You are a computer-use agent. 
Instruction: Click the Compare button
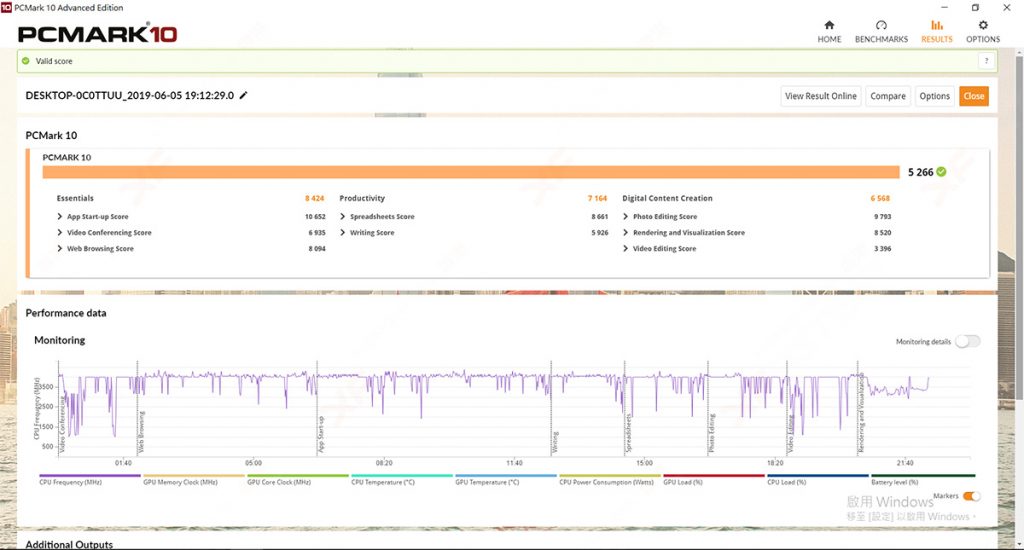coord(888,96)
